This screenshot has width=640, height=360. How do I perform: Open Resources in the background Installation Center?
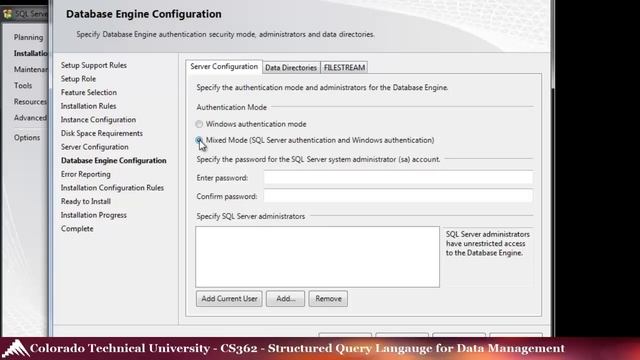(x=30, y=102)
